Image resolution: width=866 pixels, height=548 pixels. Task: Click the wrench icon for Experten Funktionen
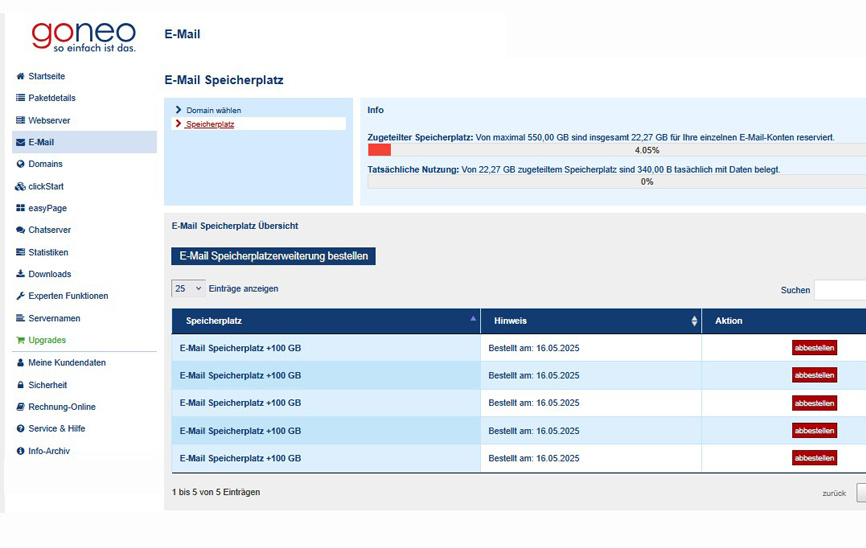[20, 296]
